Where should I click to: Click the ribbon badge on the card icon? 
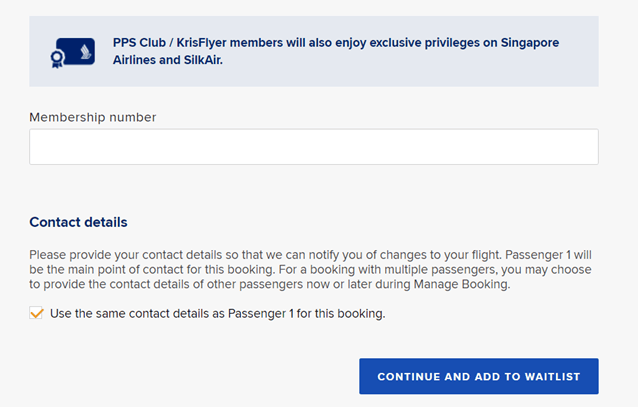point(59,58)
